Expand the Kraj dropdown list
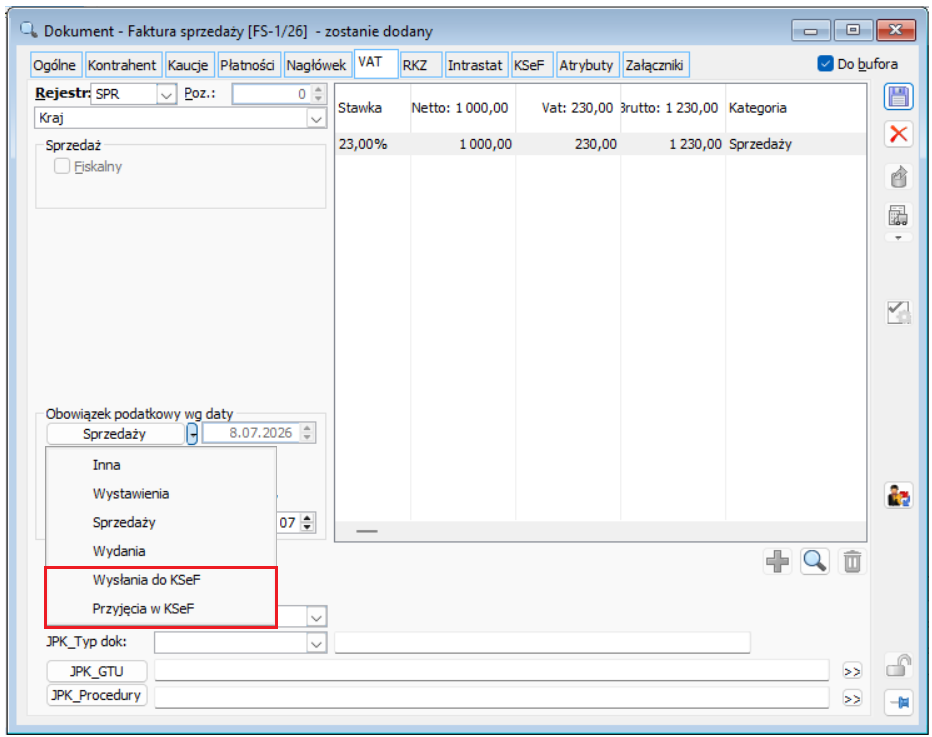Screen dimensions: 932x737 click(x=316, y=118)
